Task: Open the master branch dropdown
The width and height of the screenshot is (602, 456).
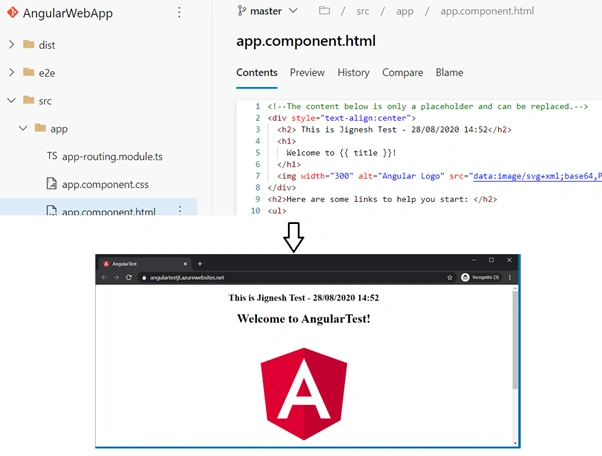Action: point(267,11)
